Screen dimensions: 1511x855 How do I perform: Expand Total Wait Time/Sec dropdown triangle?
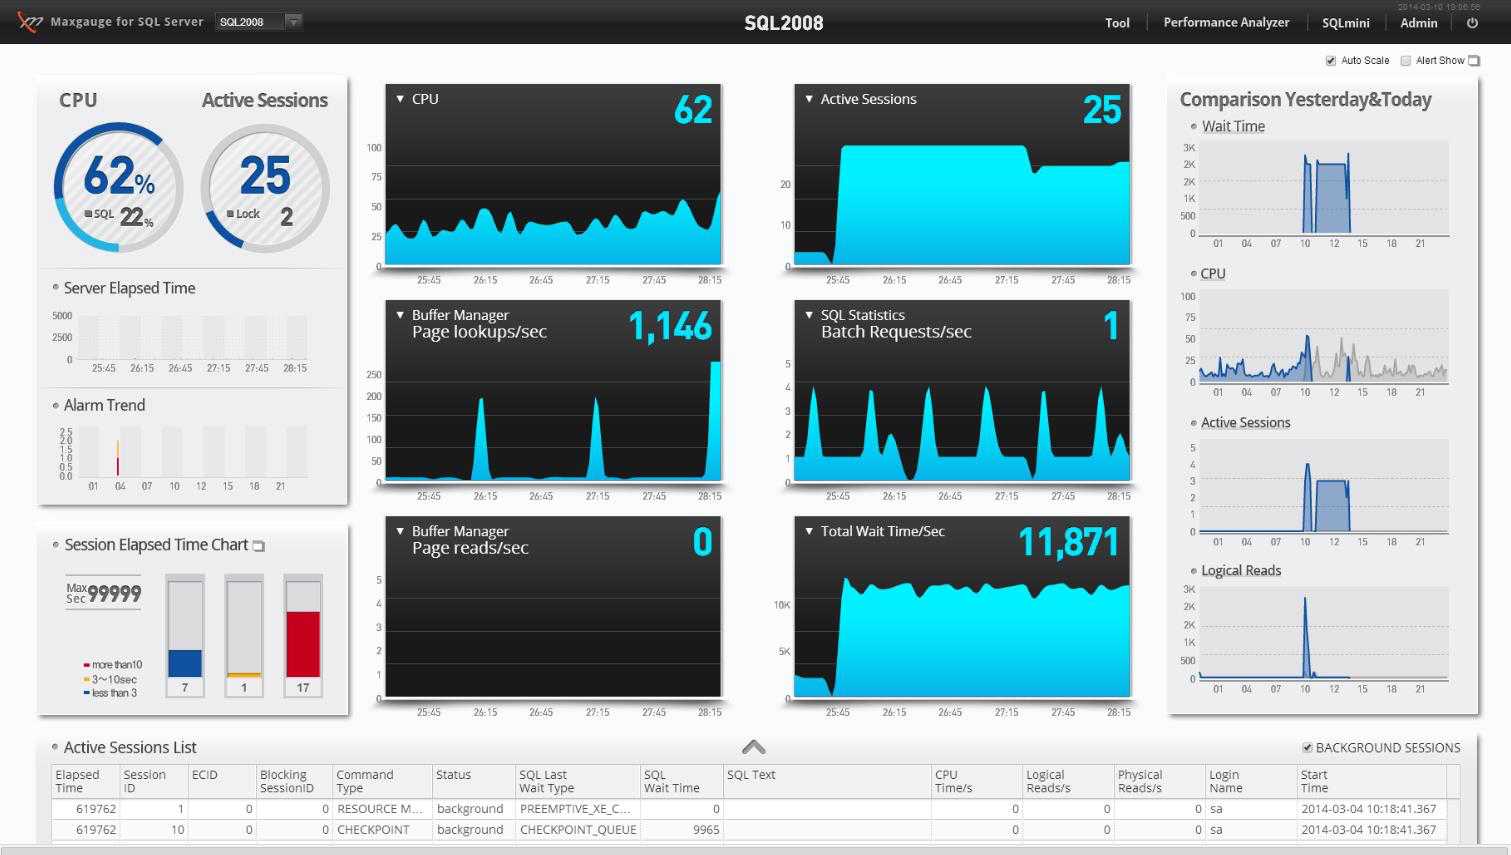point(809,531)
